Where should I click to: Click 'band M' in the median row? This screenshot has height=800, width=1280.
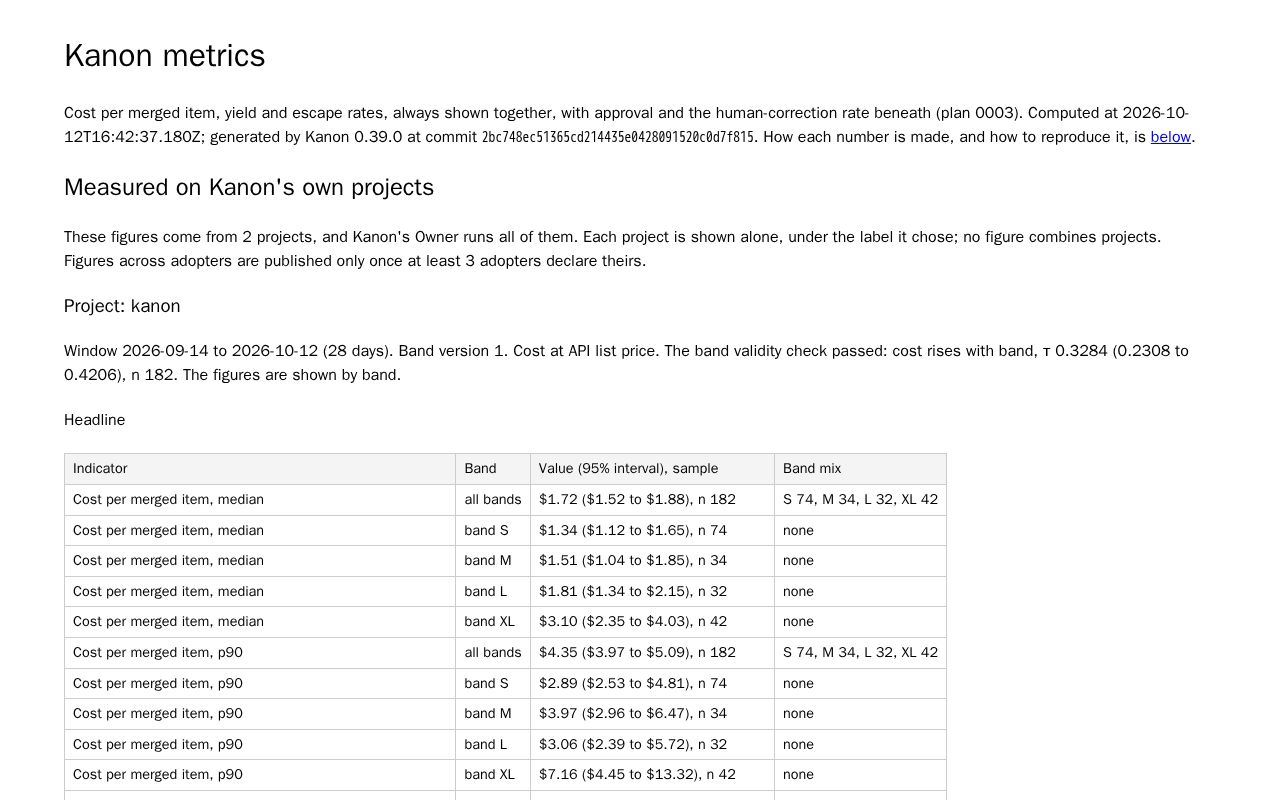(493, 561)
